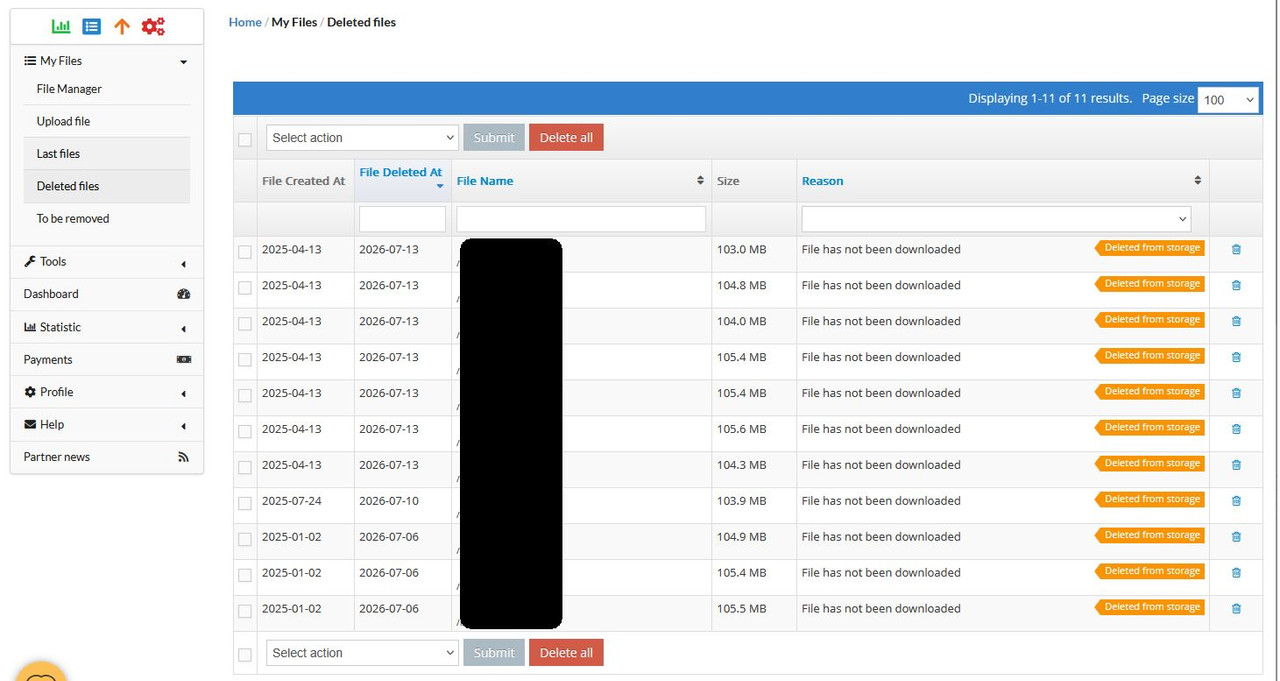
Task: Go to Home breadcrumb link
Action: click(x=245, y=22)
